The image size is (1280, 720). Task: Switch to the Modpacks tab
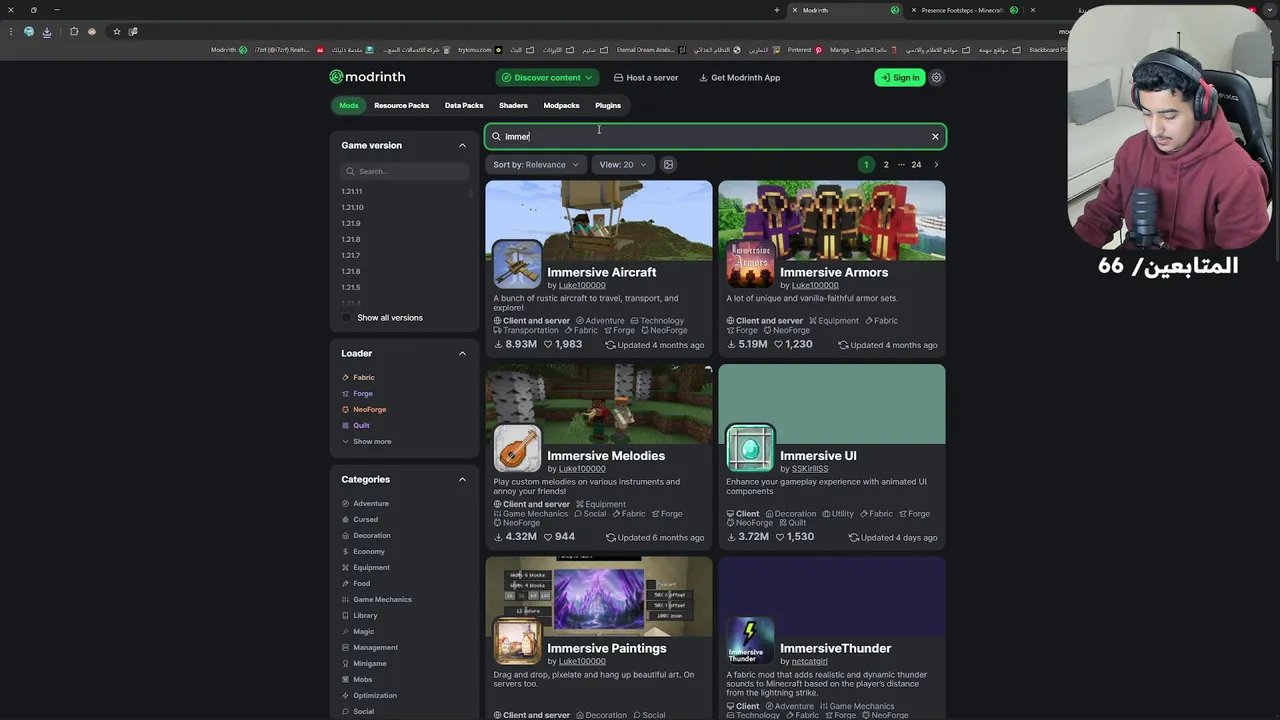pos(561,105)
